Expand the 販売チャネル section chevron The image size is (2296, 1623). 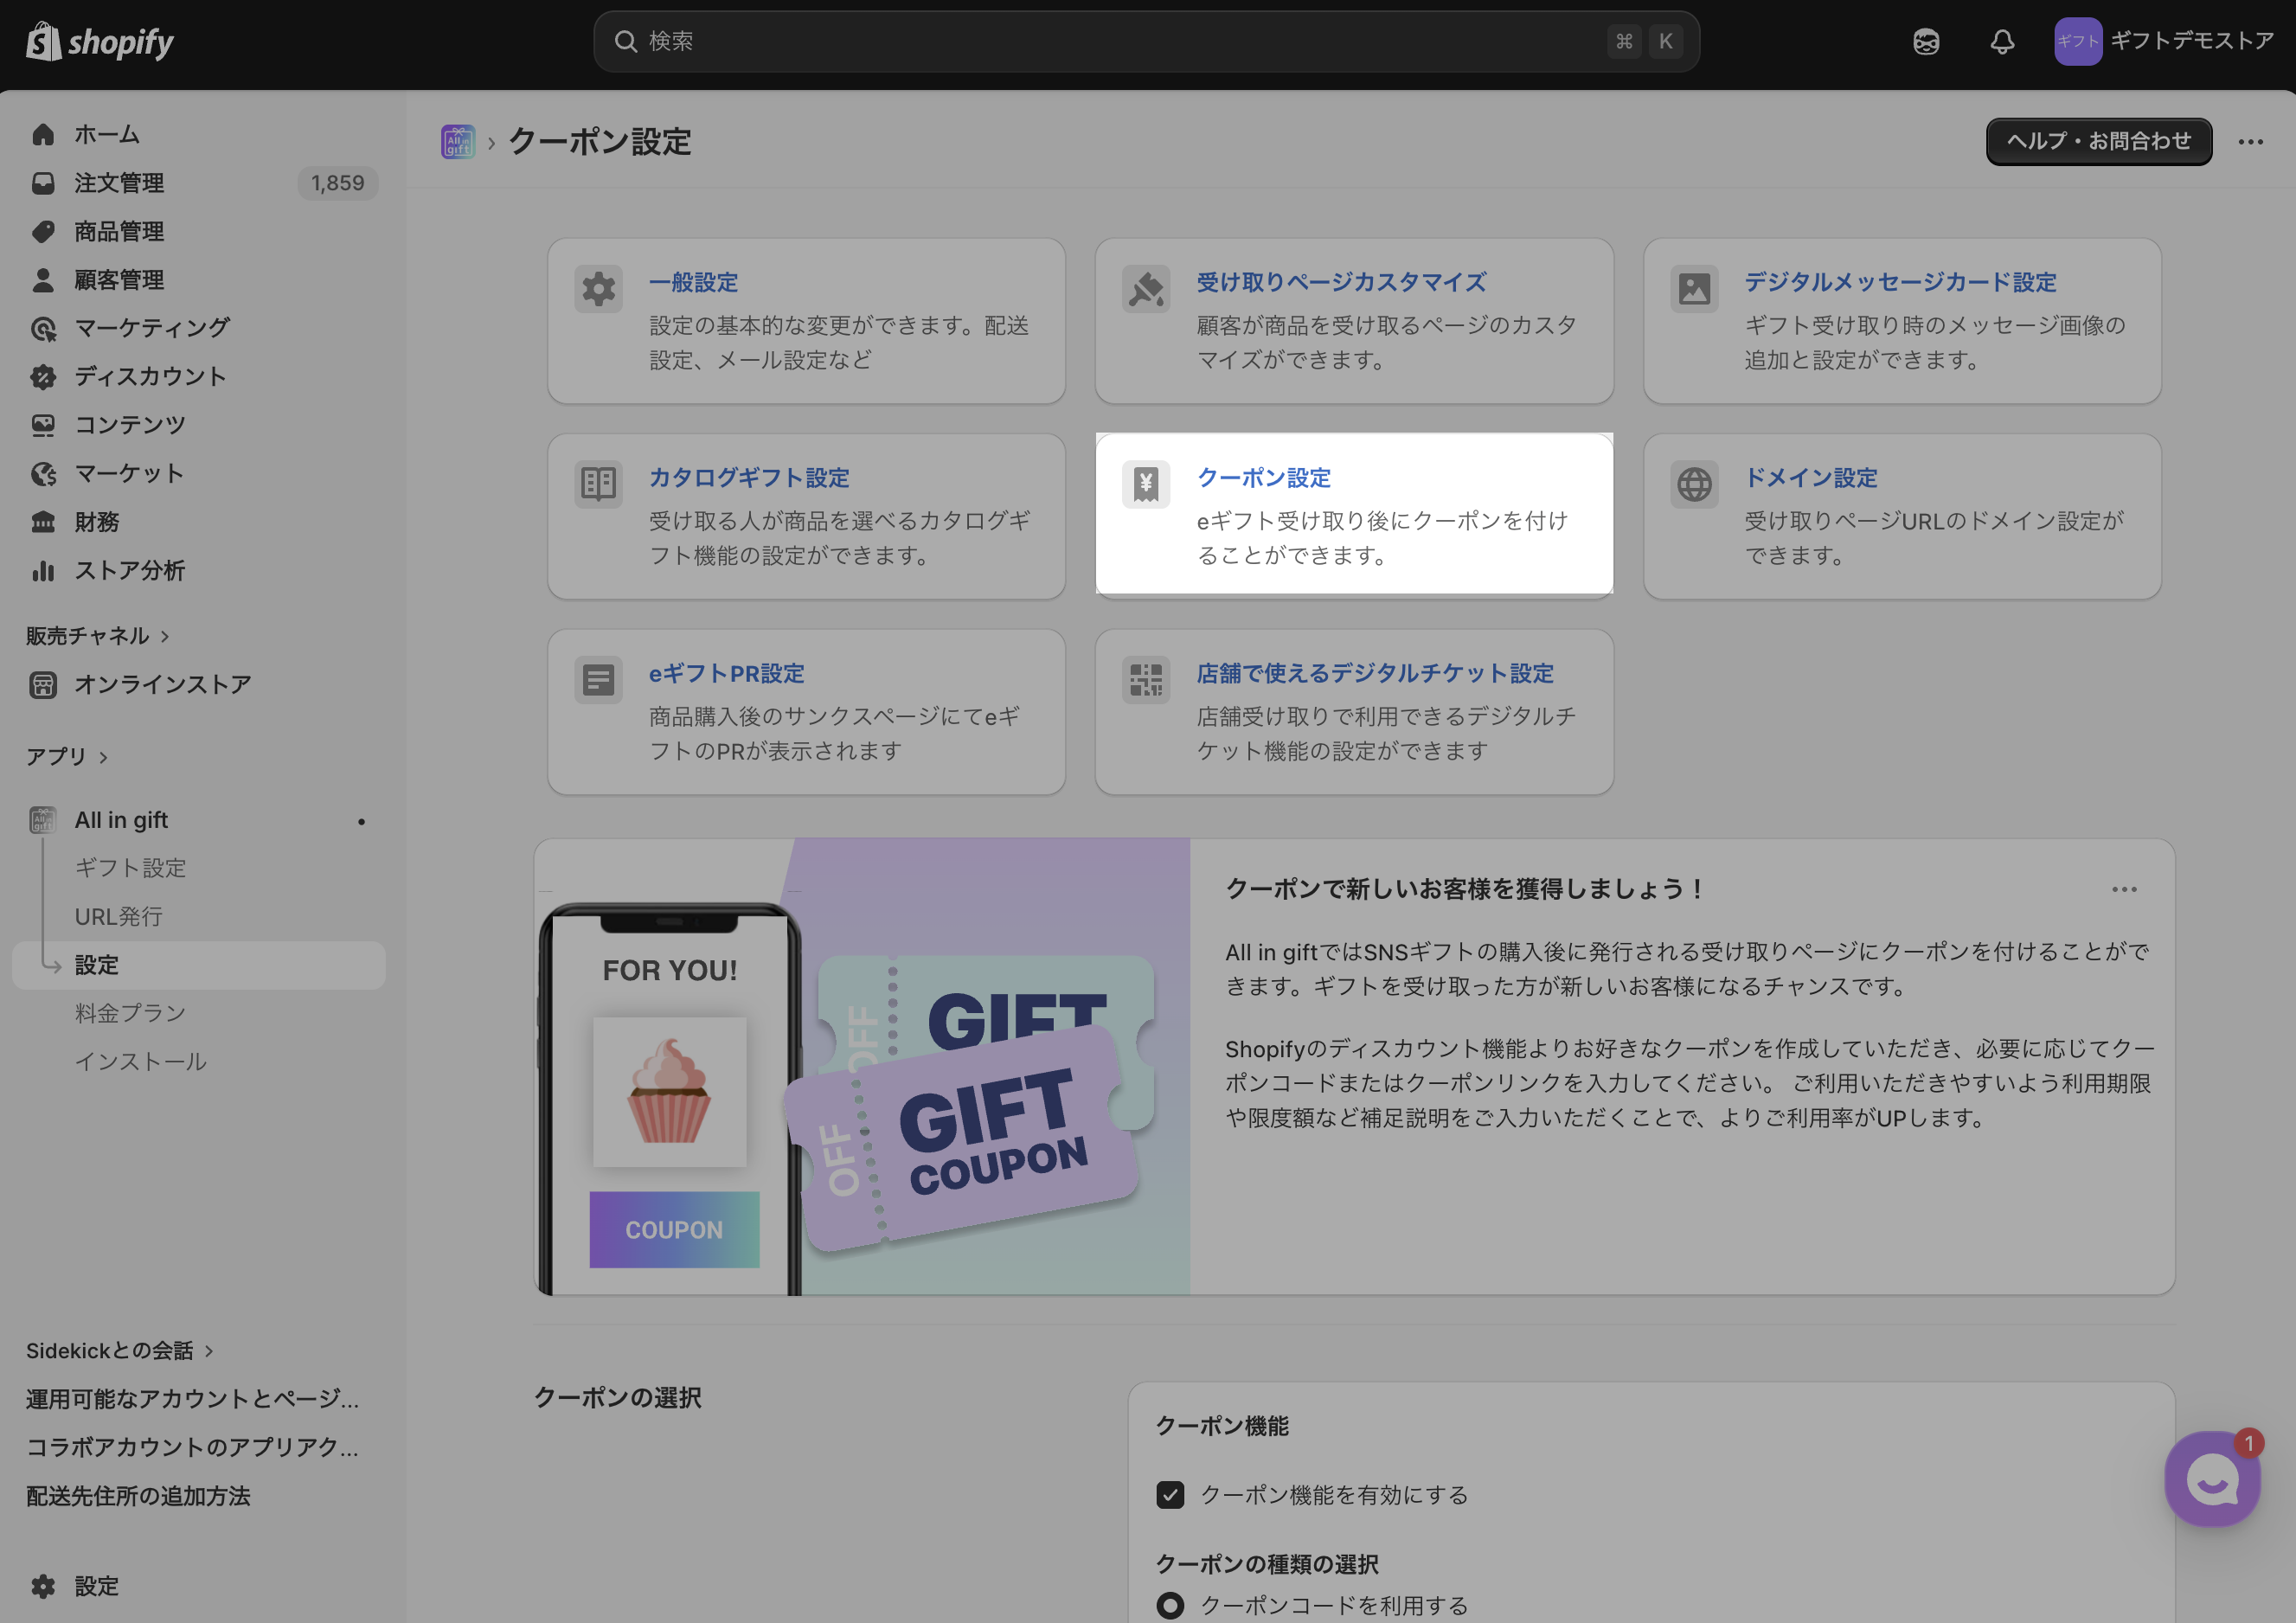pyautogui.click(x=165, y=637)
